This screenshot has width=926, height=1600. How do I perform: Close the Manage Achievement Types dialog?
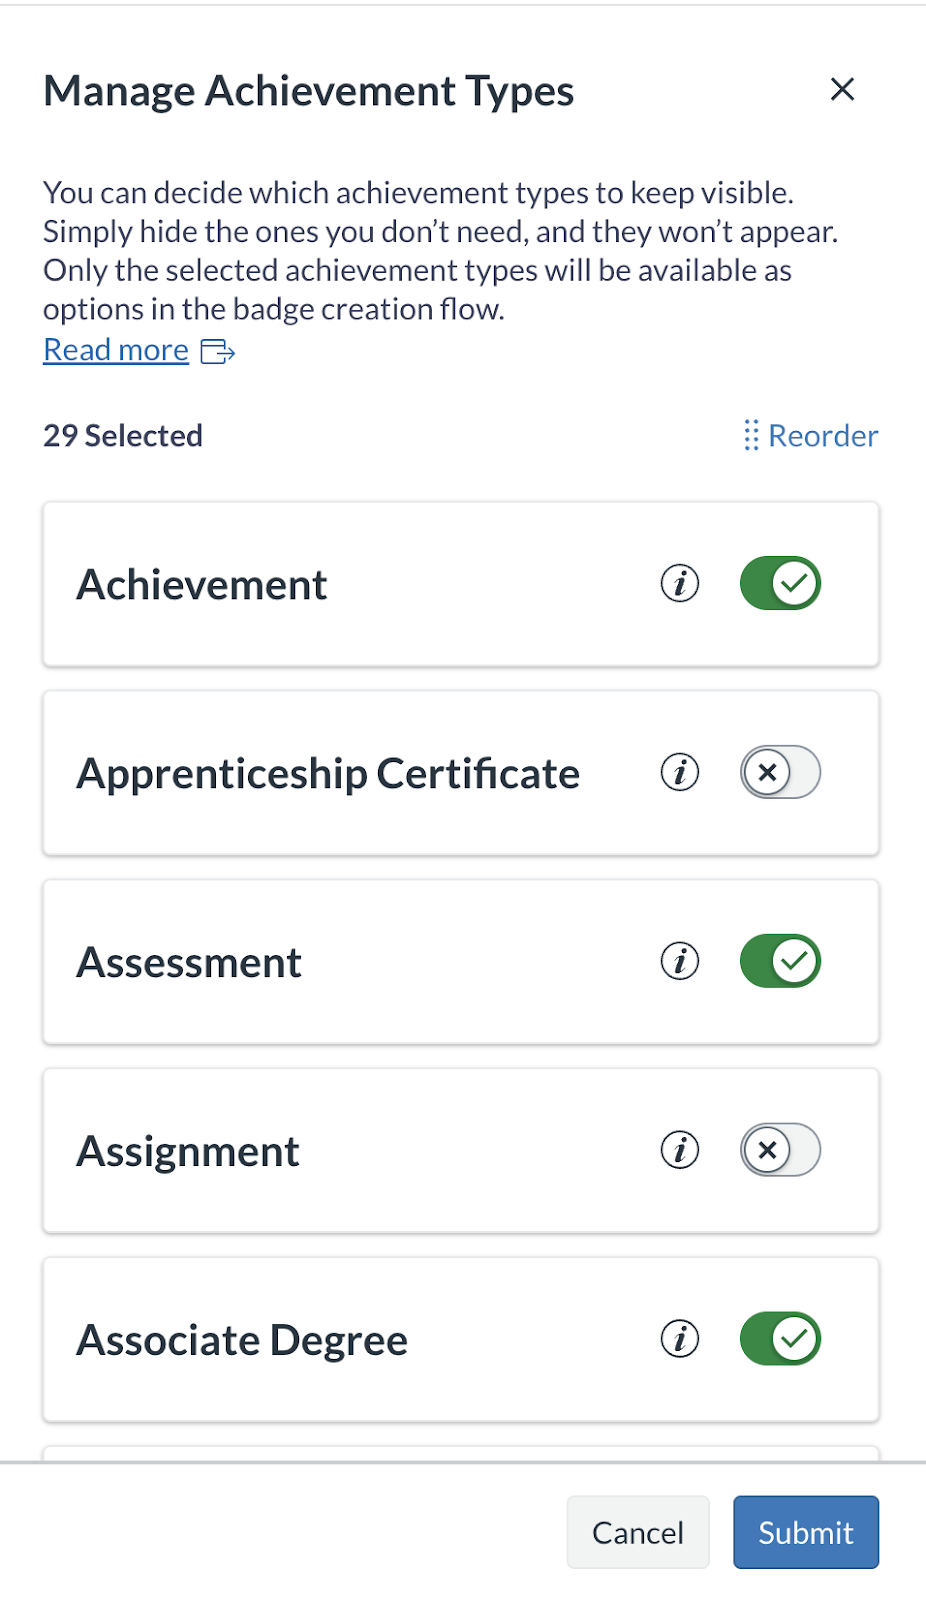pos(842,90)
